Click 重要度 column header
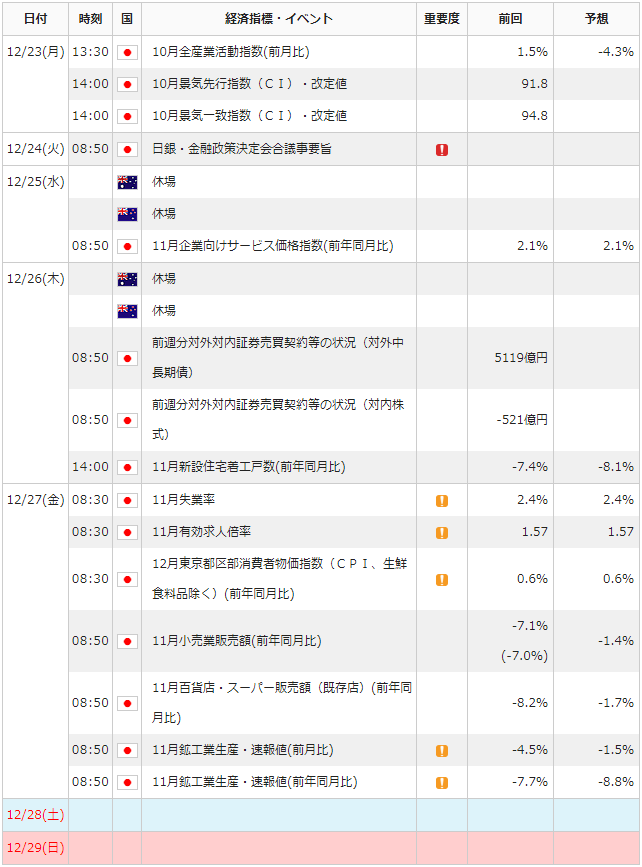642x867 pixels. coord(442,19)
